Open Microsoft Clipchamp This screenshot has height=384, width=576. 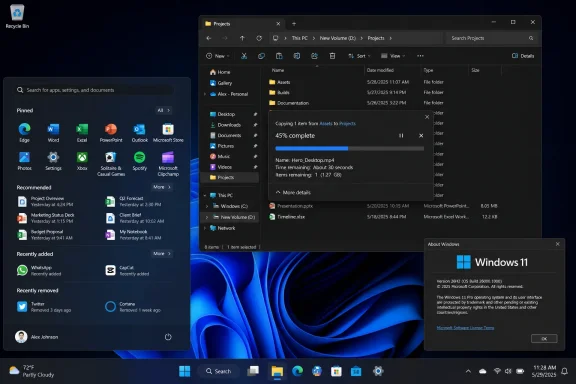tap(168, 164)
